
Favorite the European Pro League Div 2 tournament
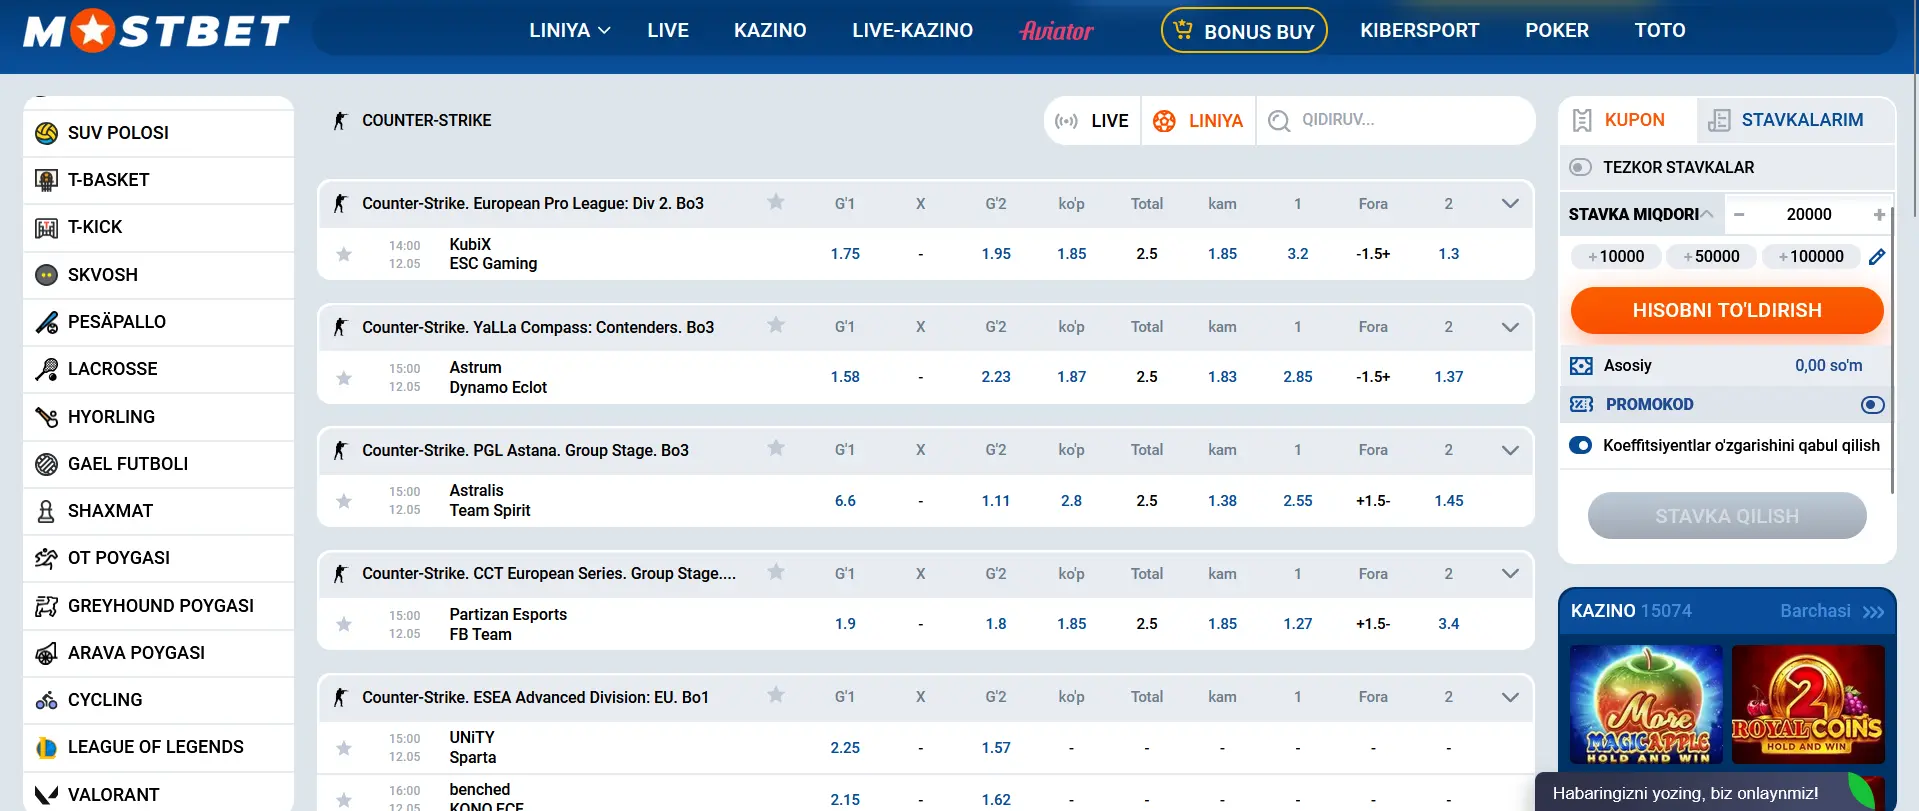coord(775,202)
